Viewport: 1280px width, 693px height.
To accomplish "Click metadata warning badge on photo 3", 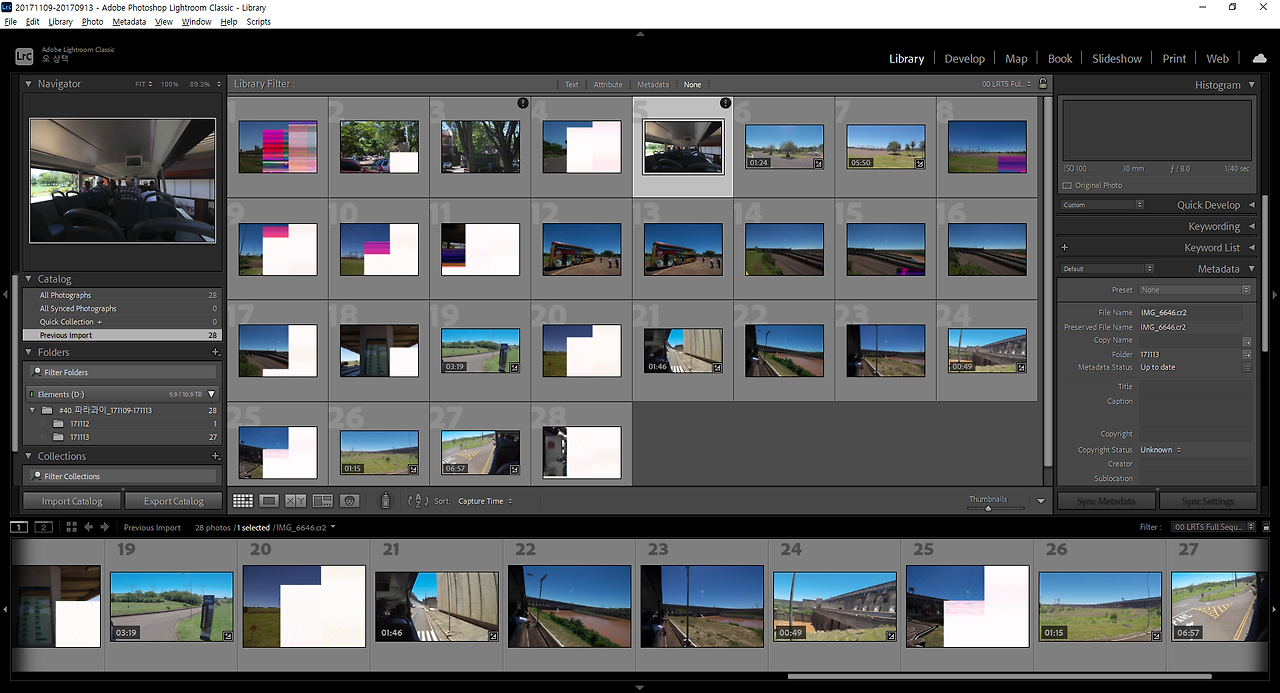I will tap(523, 103).
